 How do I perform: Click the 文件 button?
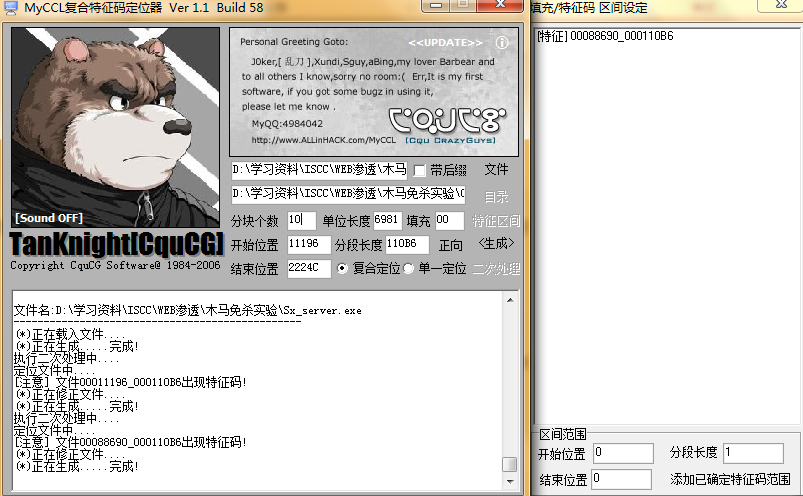point(496,169)
